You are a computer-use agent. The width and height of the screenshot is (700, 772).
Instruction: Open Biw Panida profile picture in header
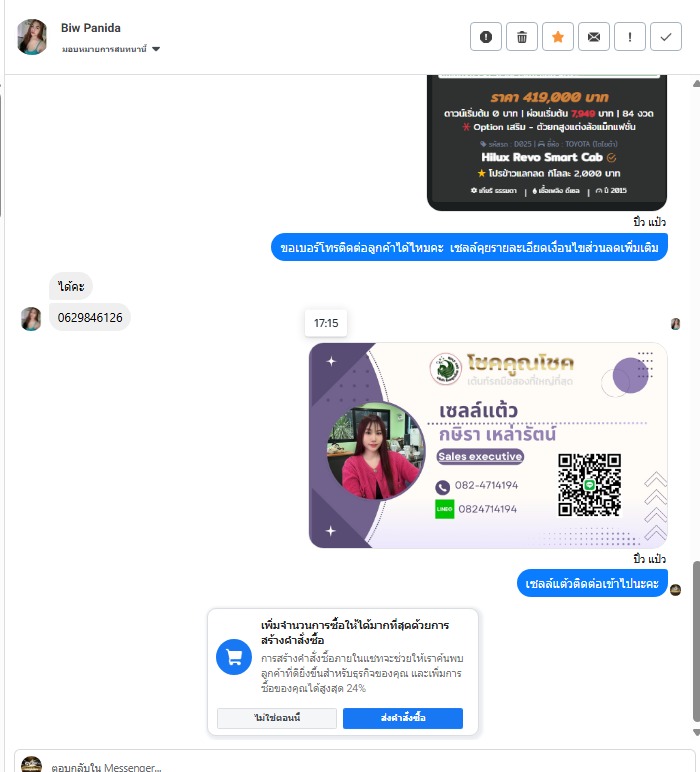point(32,37)
